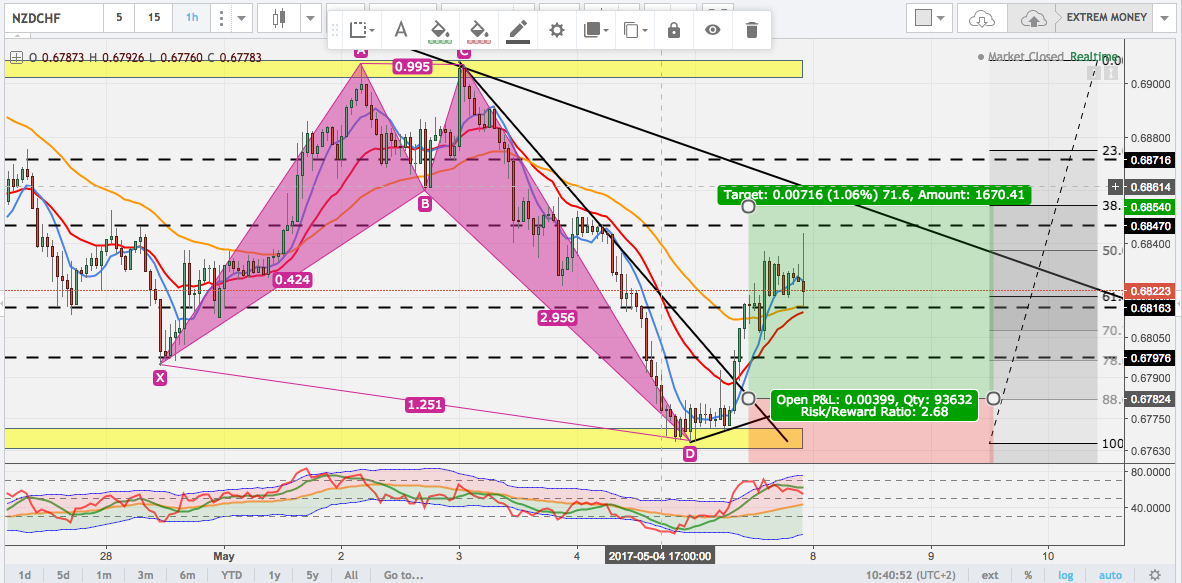Open background fill color (green bucket)
1182x583 pixels.
pos(438,30)
